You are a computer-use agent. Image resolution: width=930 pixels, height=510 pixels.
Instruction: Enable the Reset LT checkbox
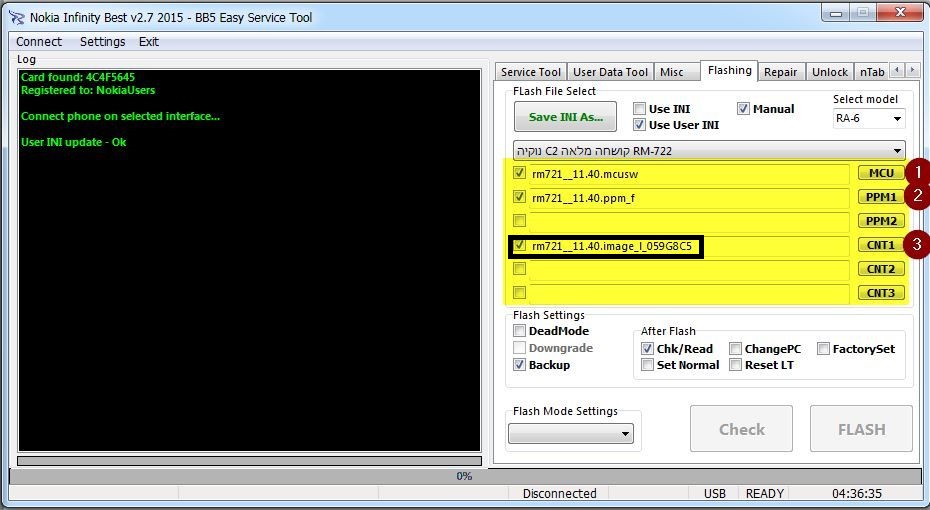coord(735,364)
